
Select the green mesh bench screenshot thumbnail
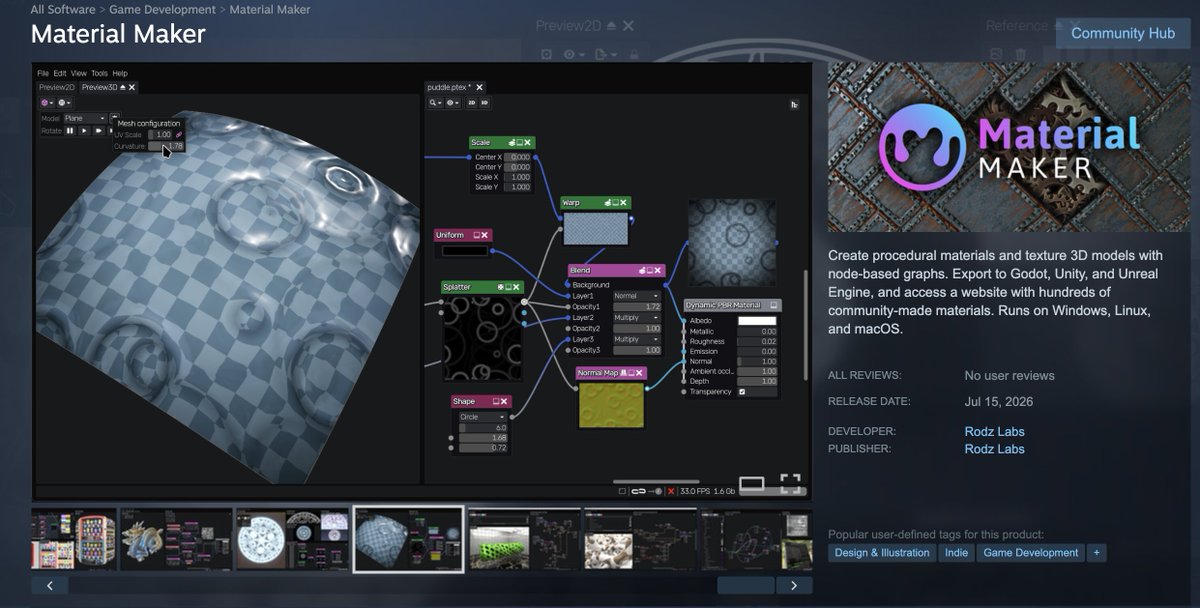524,539
